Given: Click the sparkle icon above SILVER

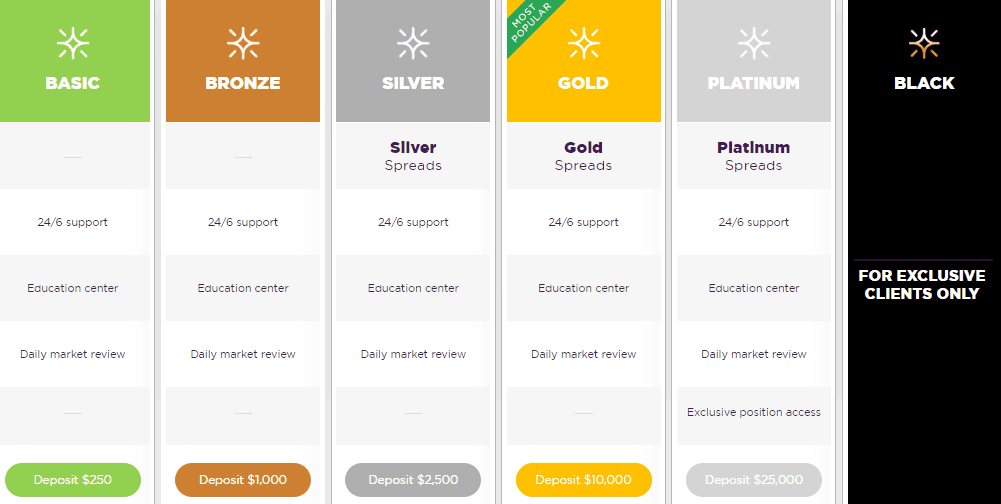Looking at the screenshot, I should click(x=413, y=43).
